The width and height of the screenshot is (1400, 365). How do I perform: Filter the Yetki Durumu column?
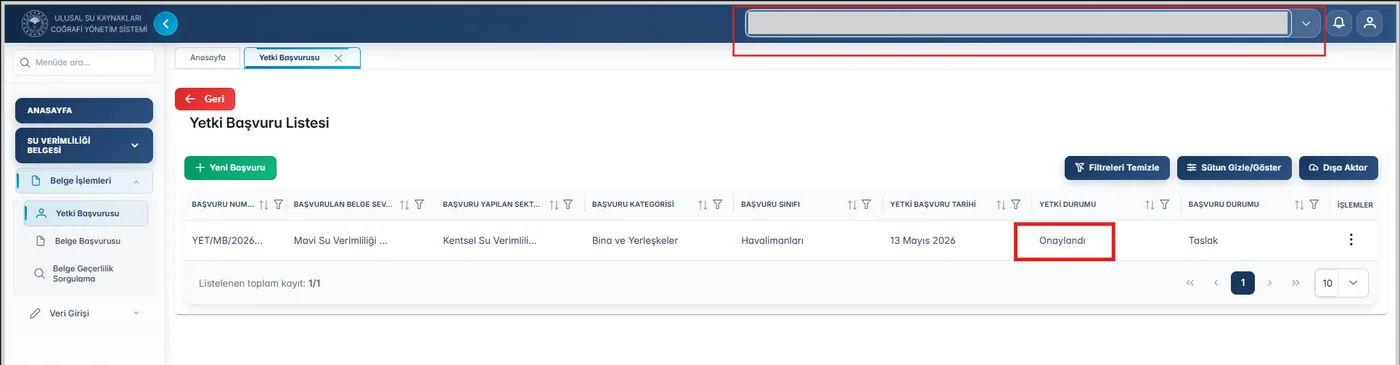coord(1165,204)
